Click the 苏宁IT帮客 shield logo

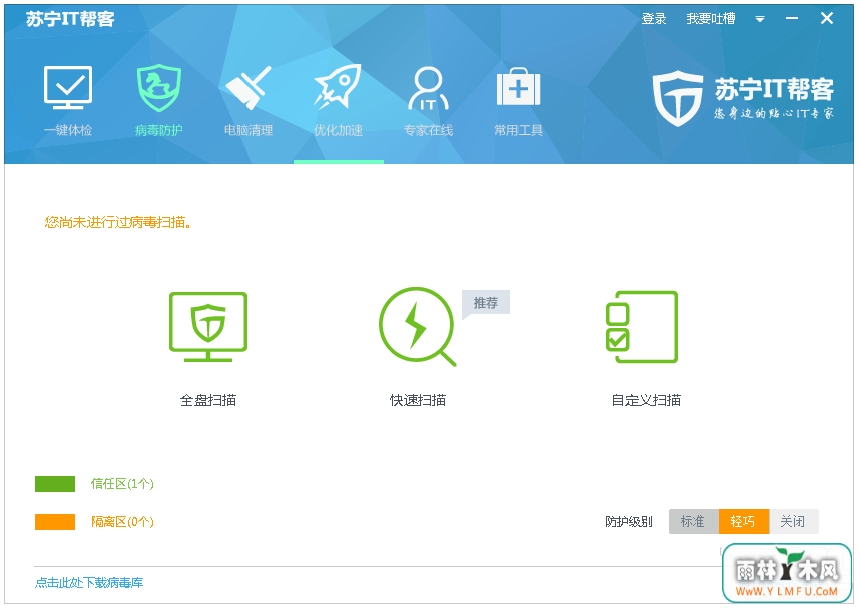click(x=678, y=98)
